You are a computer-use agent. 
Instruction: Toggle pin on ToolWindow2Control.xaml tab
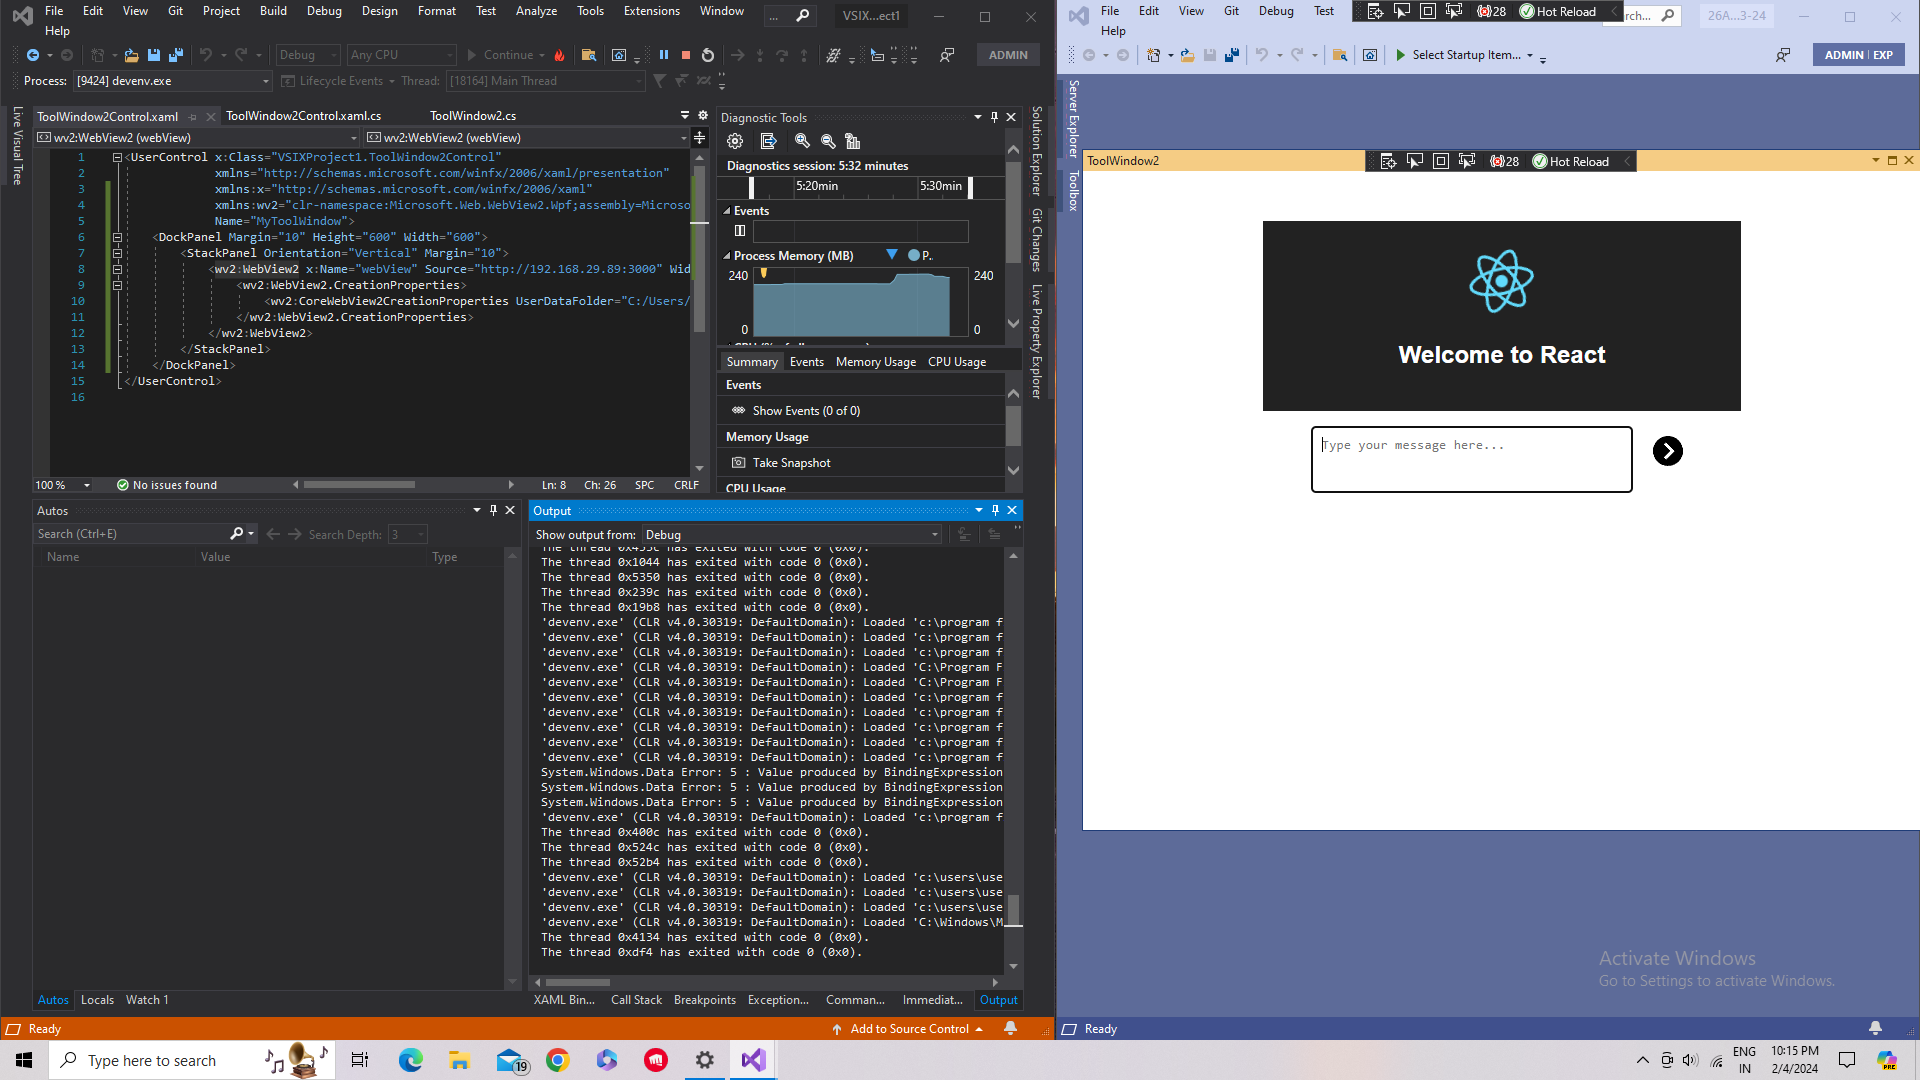point(193,117)
